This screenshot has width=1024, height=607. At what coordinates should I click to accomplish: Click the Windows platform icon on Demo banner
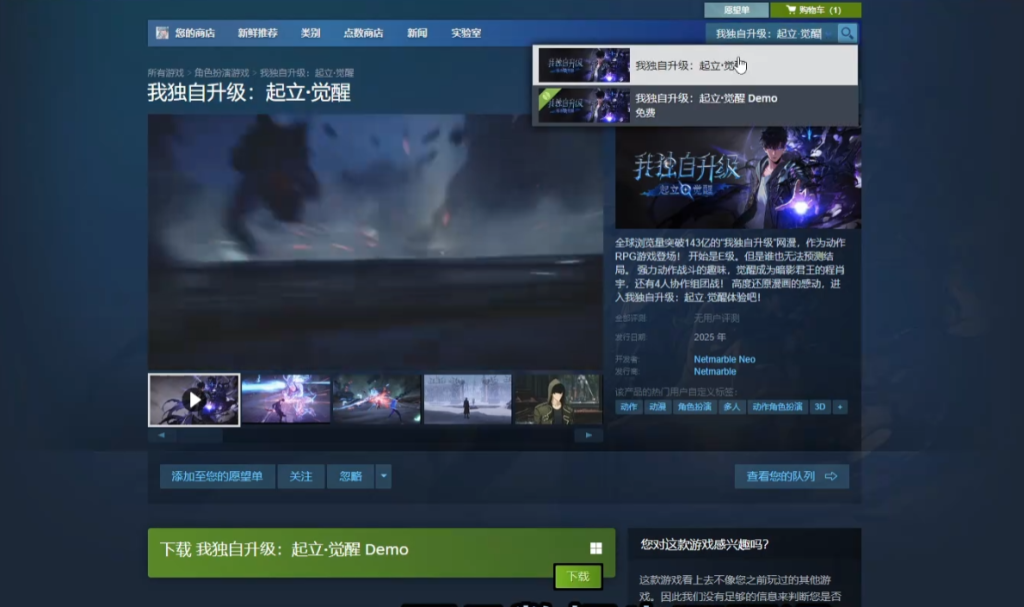coord(596,549)
